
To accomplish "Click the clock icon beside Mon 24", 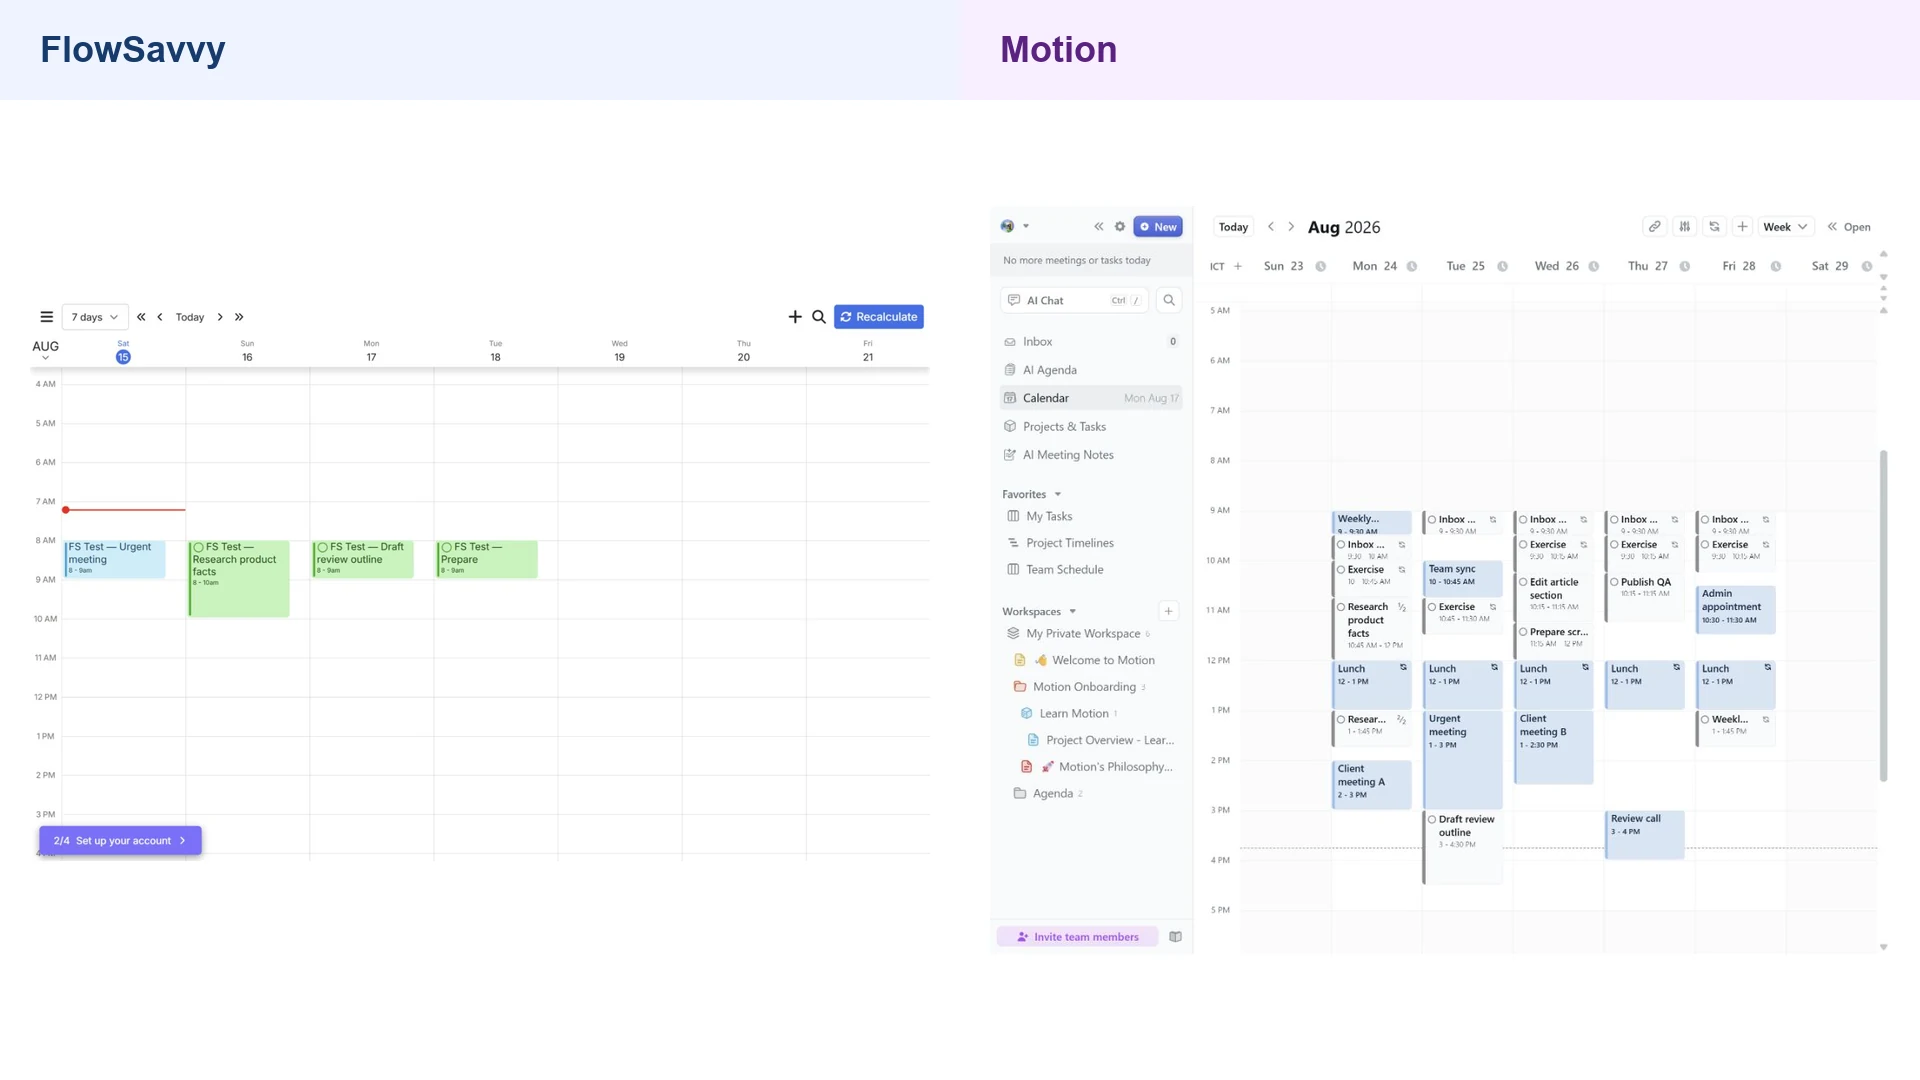I will (x=1412, y=266).
